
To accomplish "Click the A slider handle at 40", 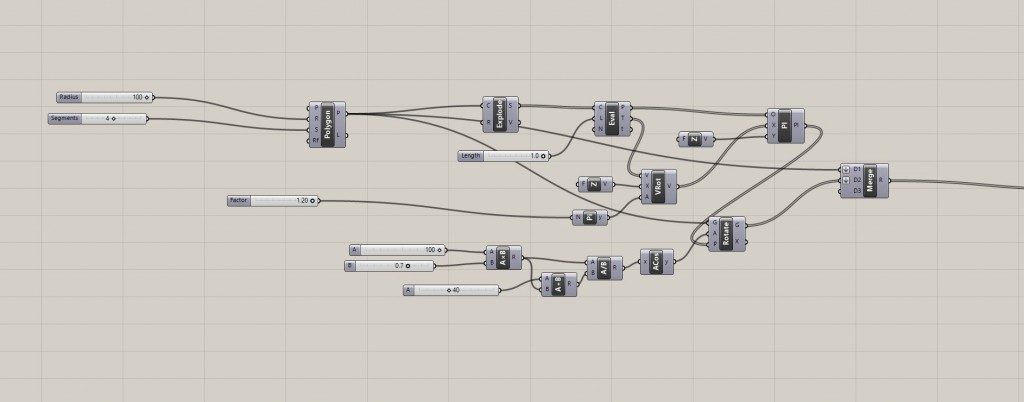I will coord(449,290).
